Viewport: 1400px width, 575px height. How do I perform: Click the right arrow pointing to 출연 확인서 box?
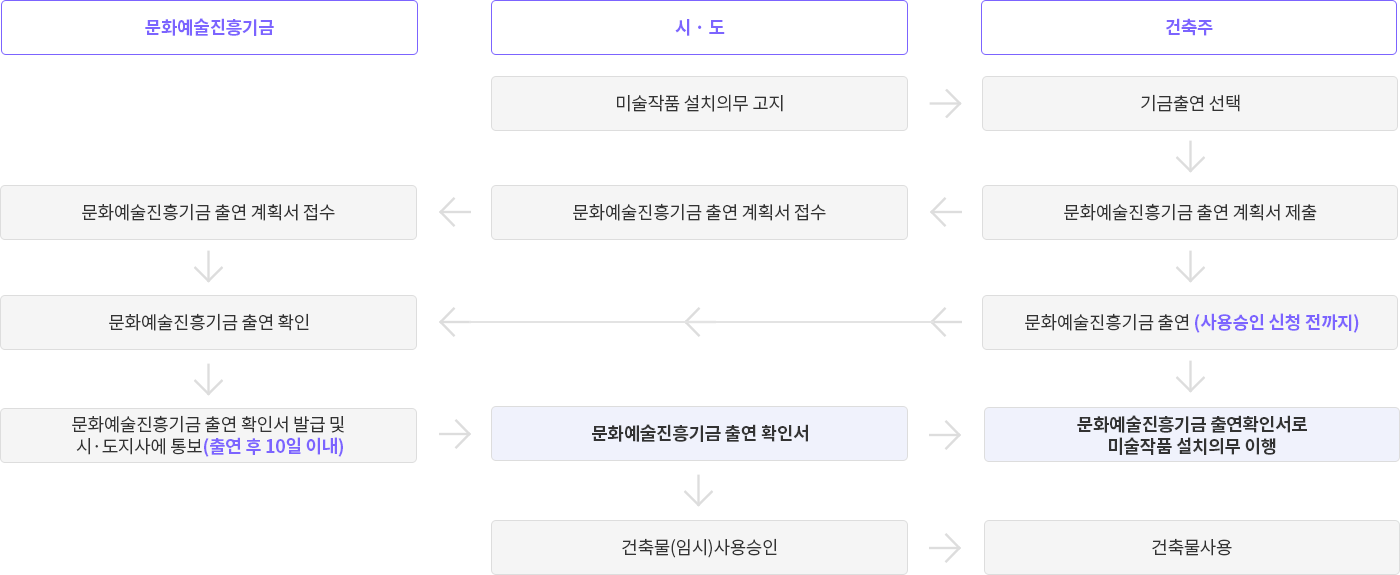(455, 434)
